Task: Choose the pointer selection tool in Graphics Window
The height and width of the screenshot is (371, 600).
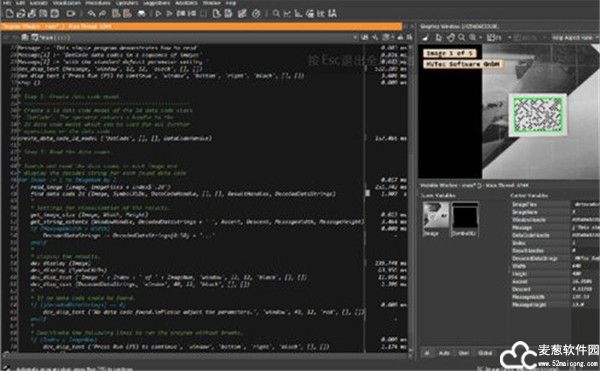Action: [439, 37]
